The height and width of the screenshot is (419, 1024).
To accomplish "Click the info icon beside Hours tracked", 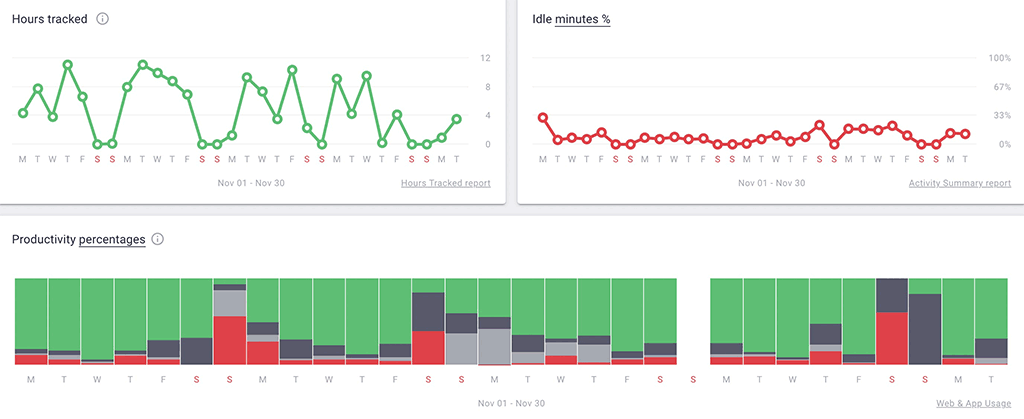I will 103,19.
